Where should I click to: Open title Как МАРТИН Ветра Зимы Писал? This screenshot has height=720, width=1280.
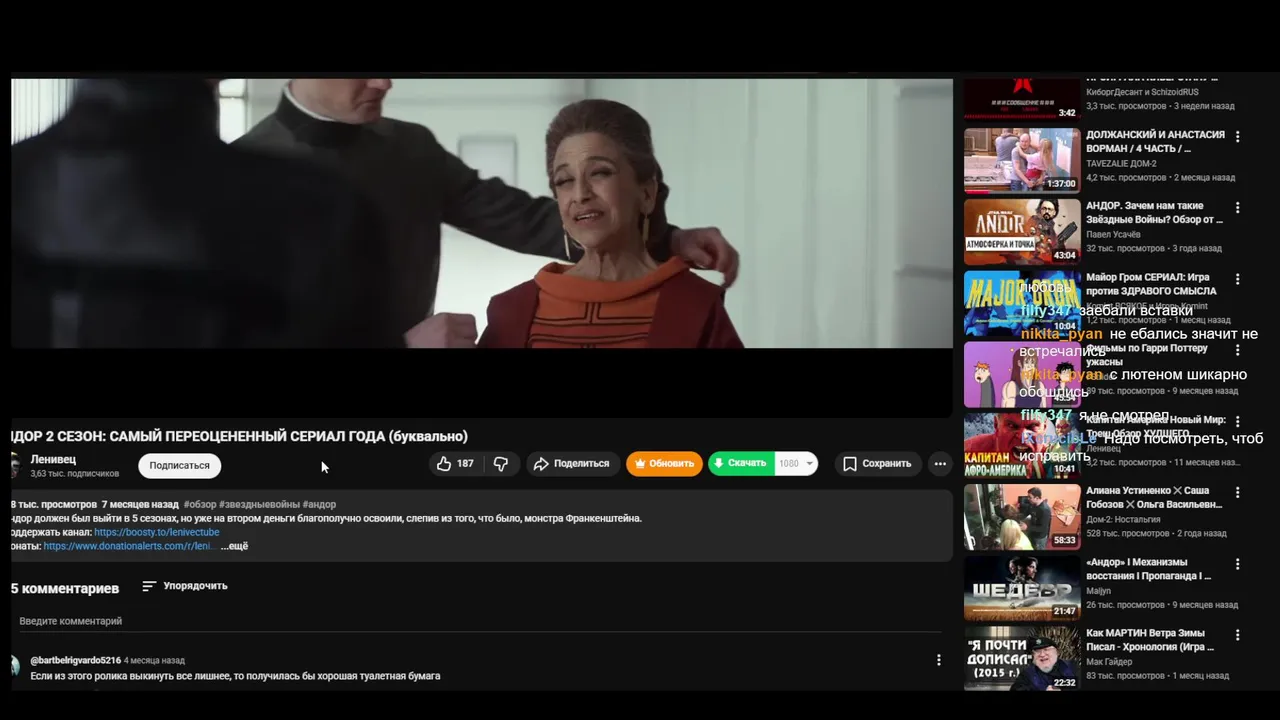(1150, 640)
